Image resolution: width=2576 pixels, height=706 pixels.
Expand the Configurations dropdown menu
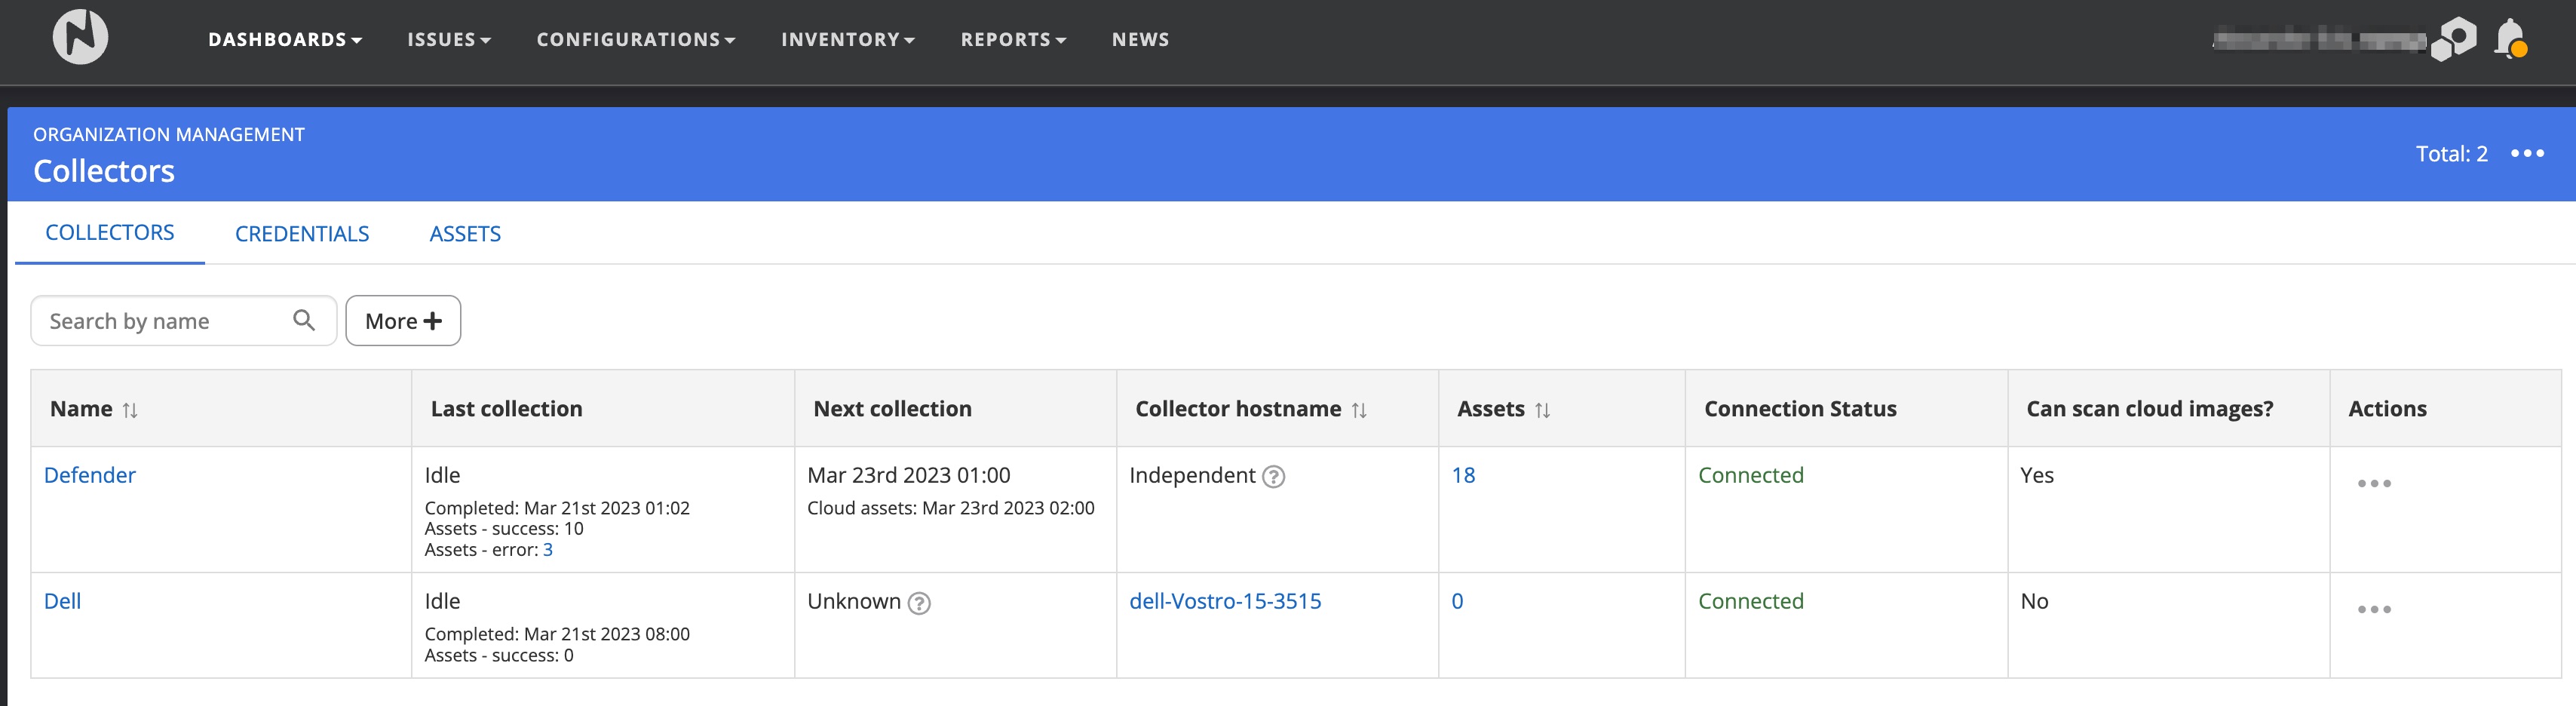635,40
